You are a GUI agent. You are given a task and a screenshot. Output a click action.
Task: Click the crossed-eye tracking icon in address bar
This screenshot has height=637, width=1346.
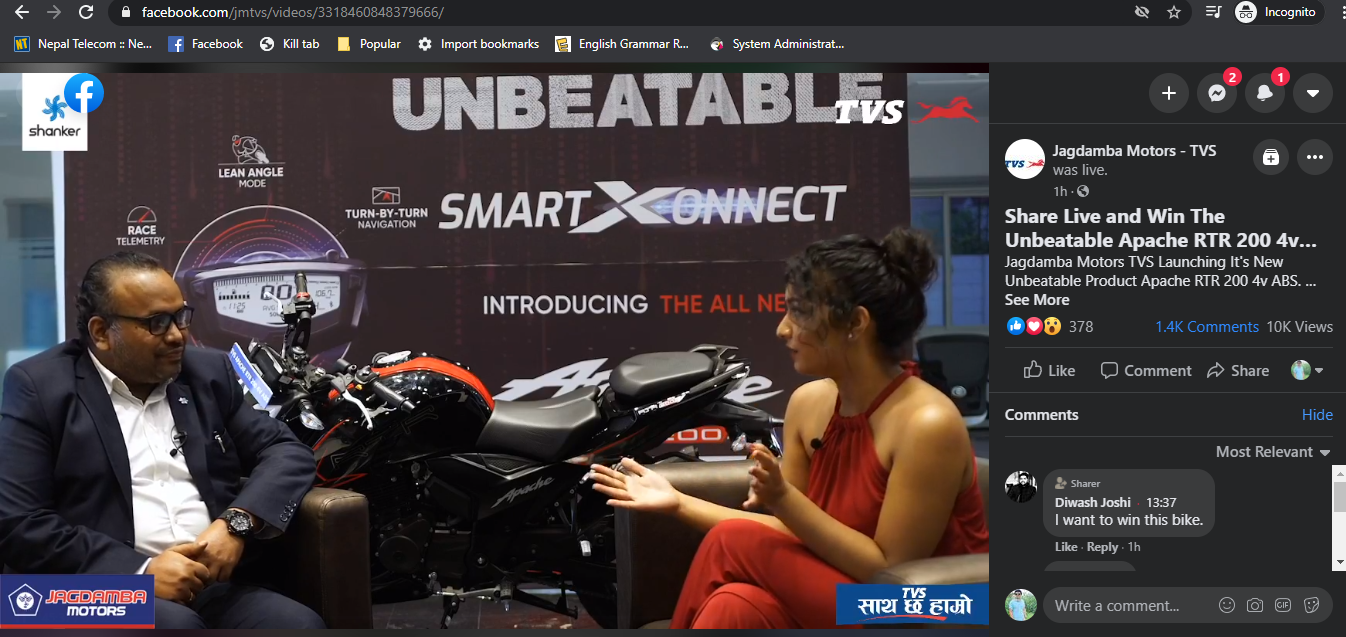tap(1142, 13)
